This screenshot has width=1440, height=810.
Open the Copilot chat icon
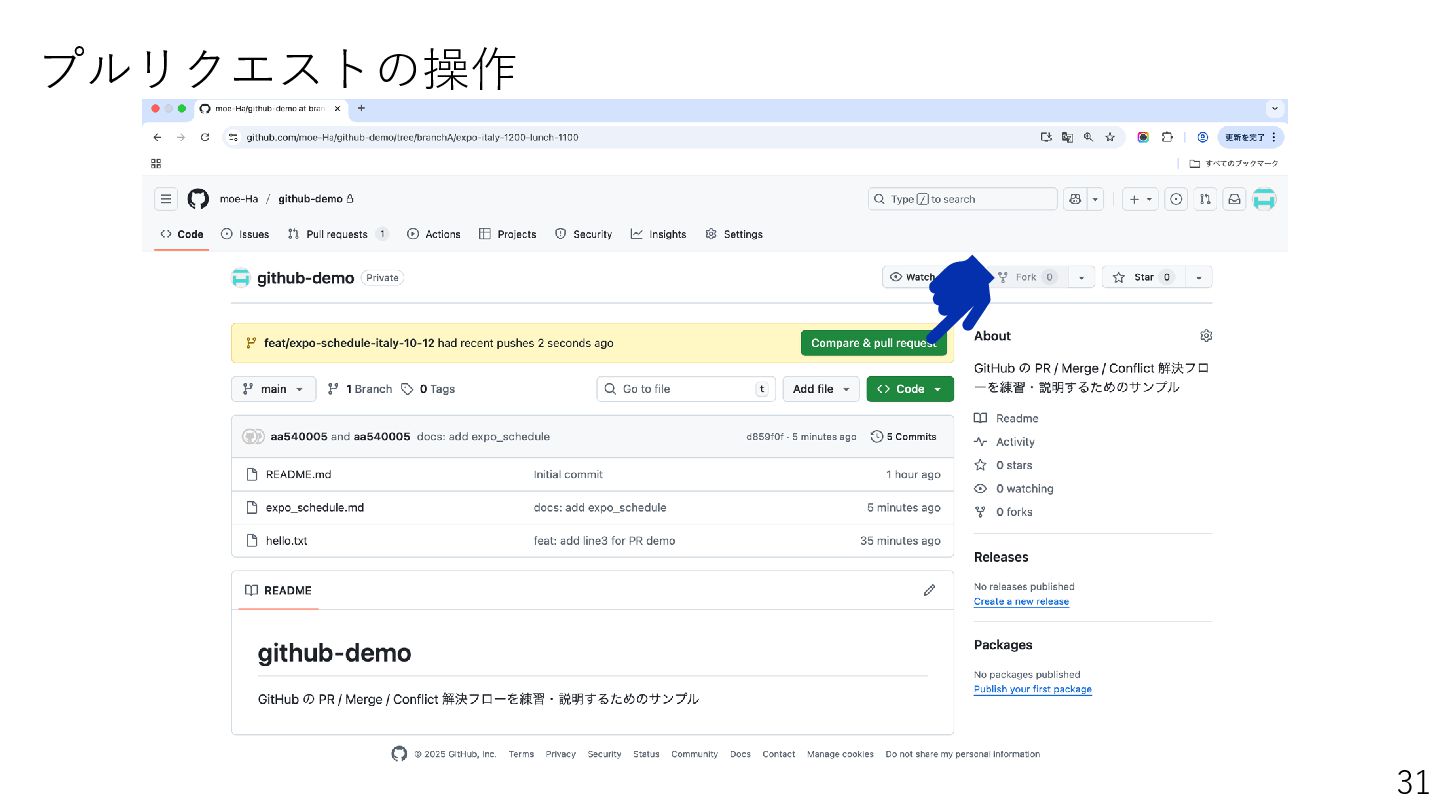coord(1075,199)
